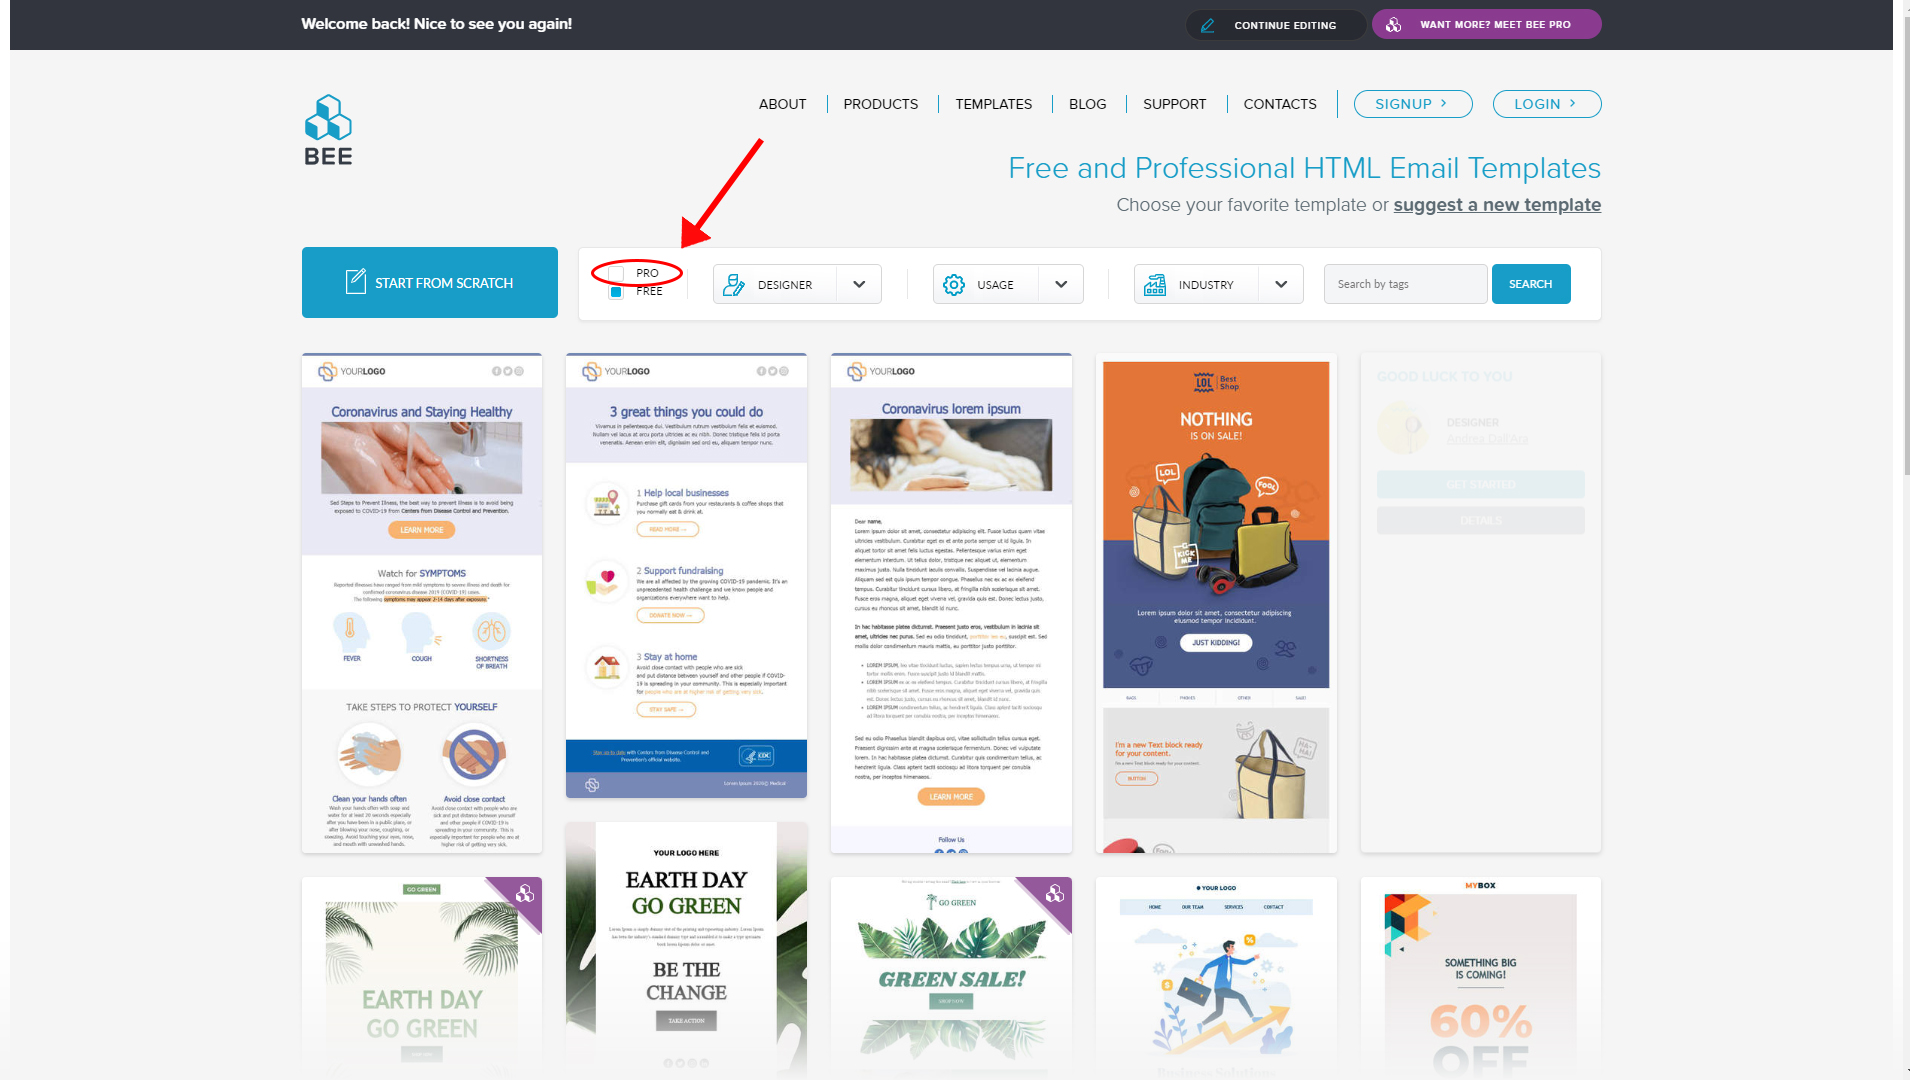Open the Support menu item
This screenshot has width=1910, height=1080.
(1175, 104)
